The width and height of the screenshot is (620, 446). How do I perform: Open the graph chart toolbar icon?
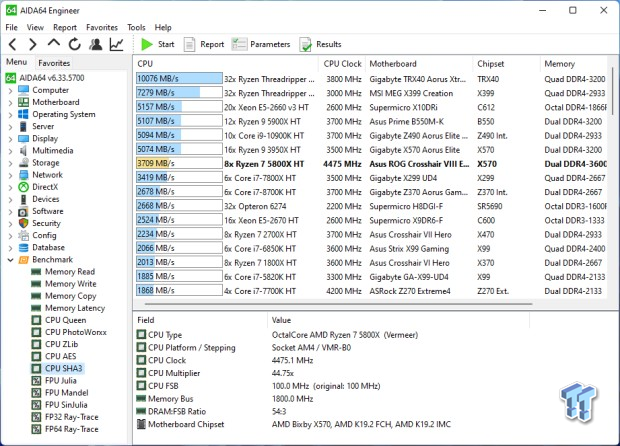117,45
